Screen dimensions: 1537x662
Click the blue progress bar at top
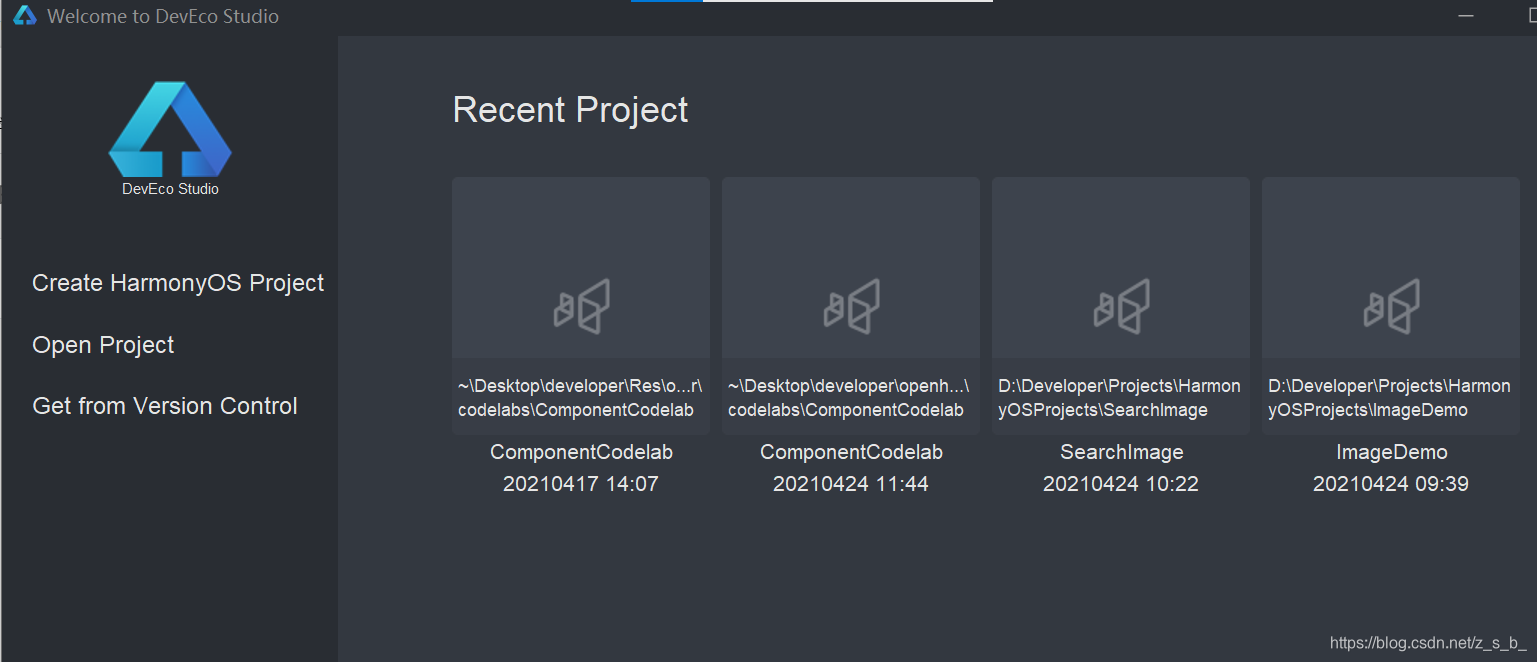click(x=663, y=3)
